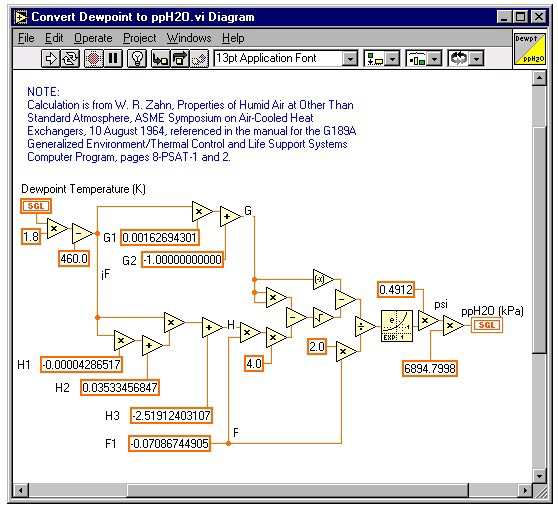
Task: Open the Reorder dropdown
Action: click(x=465, y=58)
